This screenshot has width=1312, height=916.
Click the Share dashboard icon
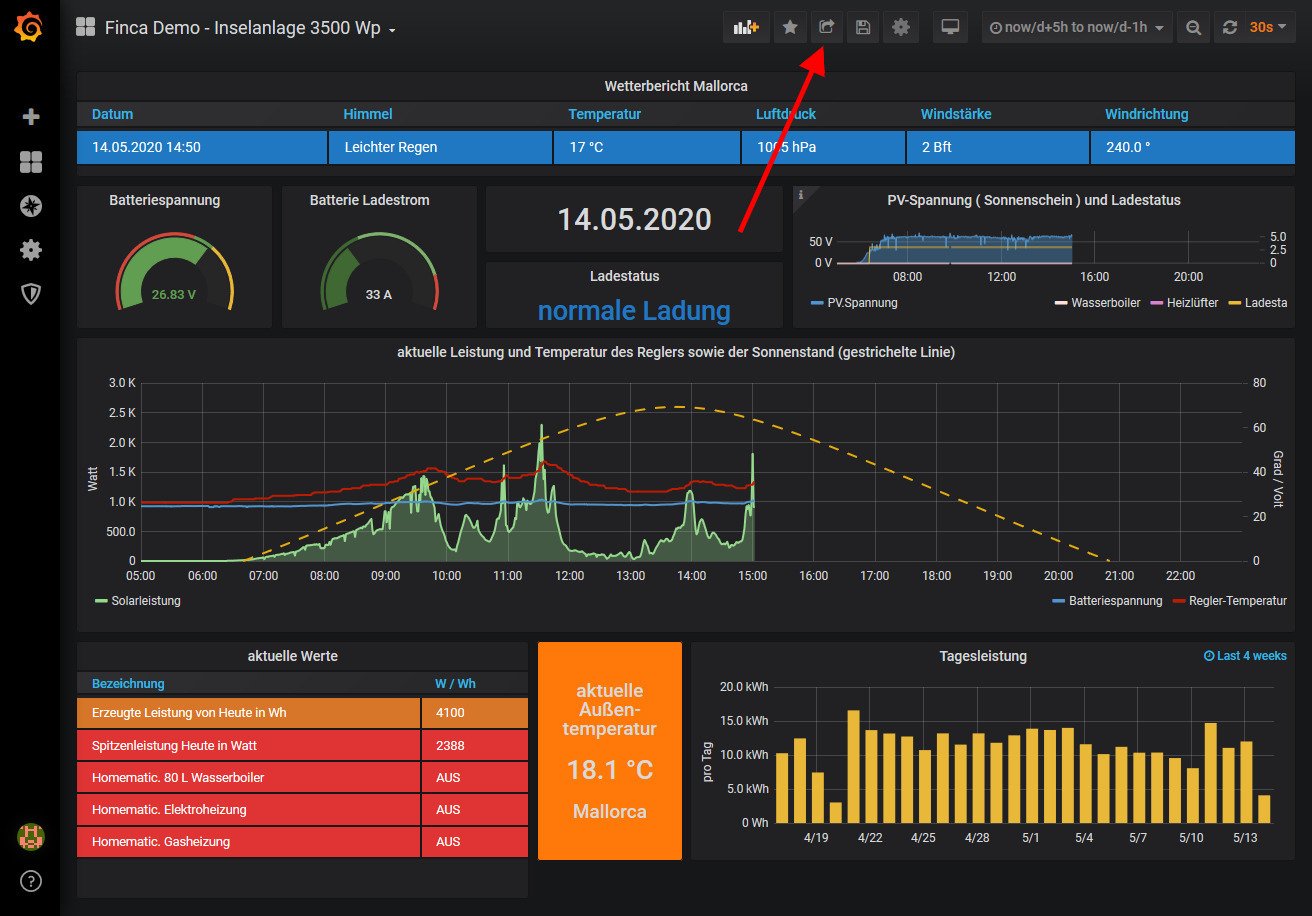click(826, 28)
